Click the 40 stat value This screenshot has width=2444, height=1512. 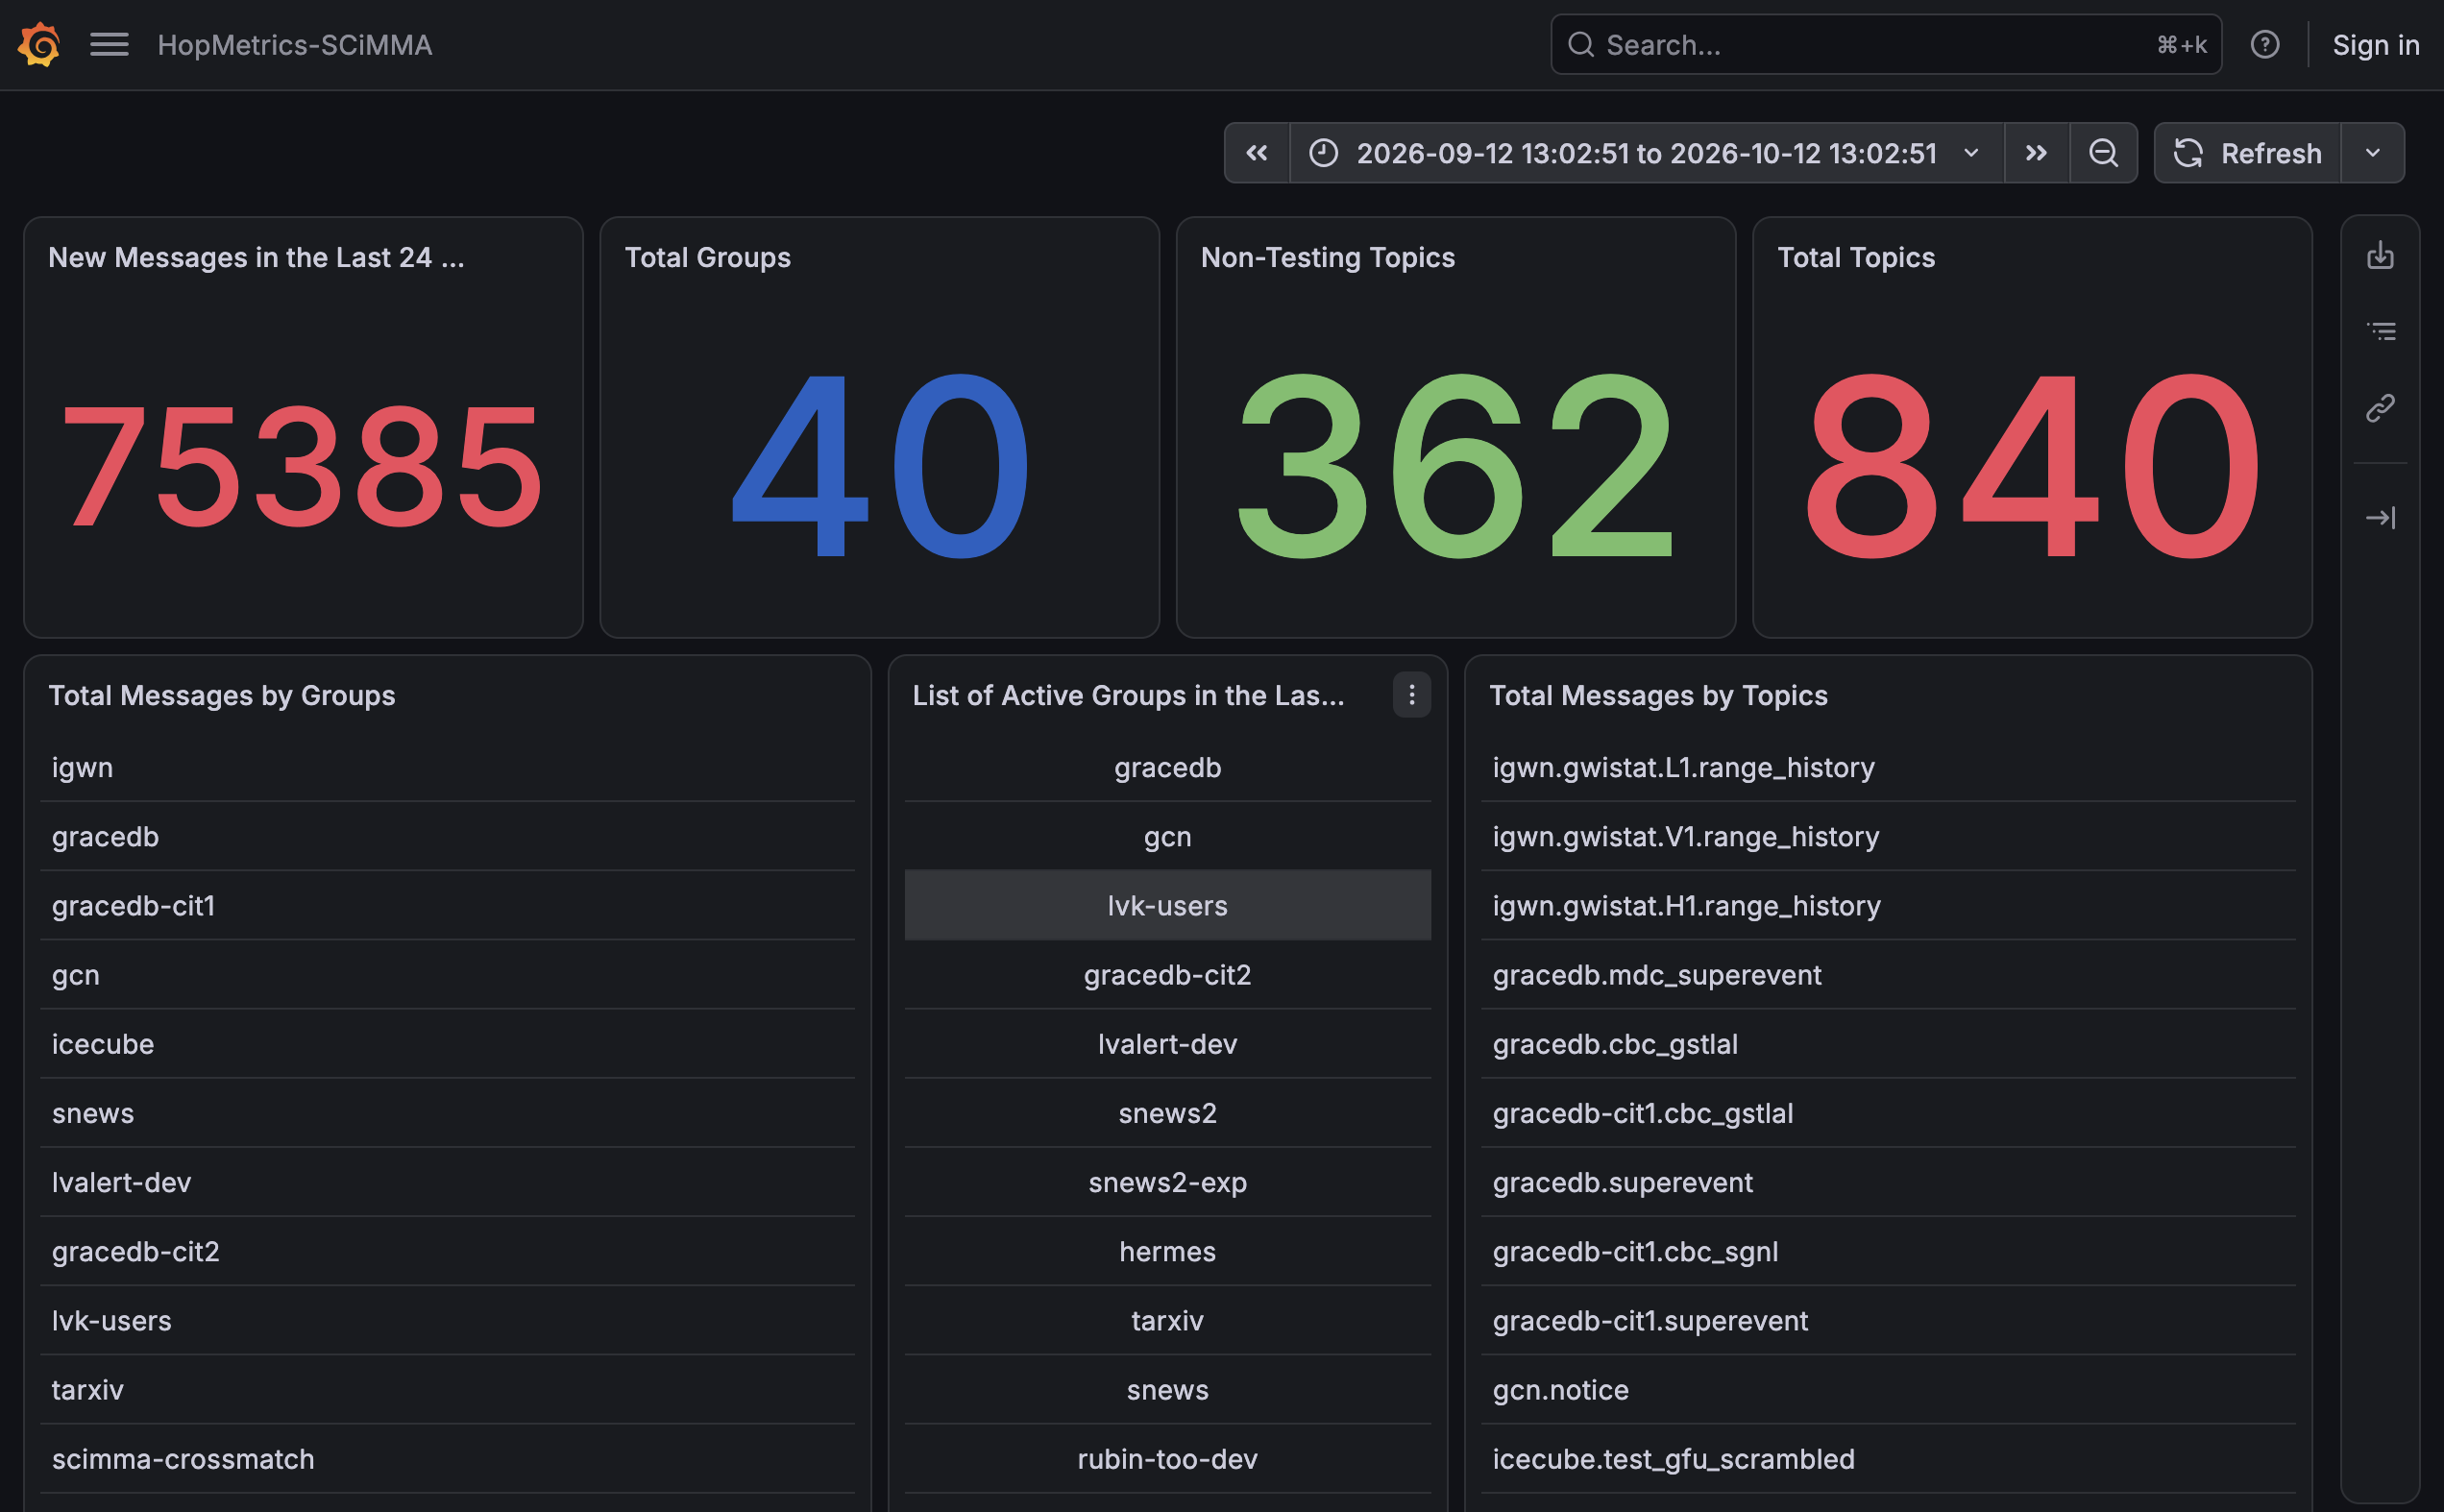pos(880,465)
